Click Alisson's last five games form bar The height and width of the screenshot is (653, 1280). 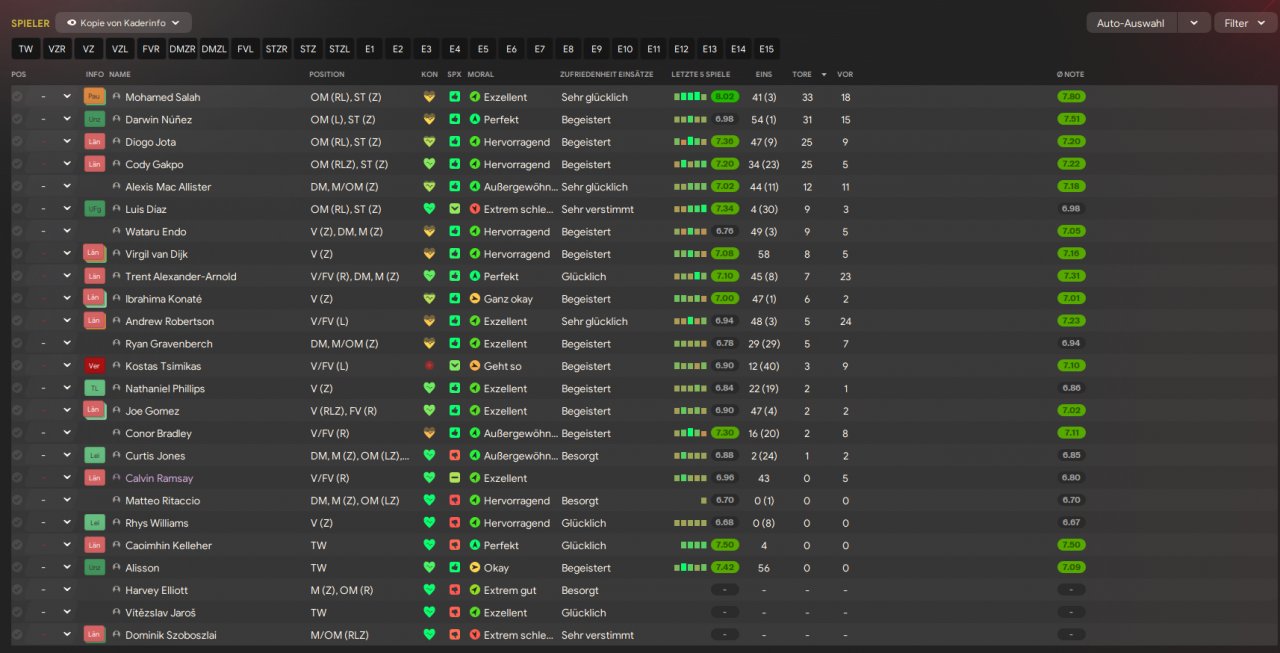click(x=690, y=568)
